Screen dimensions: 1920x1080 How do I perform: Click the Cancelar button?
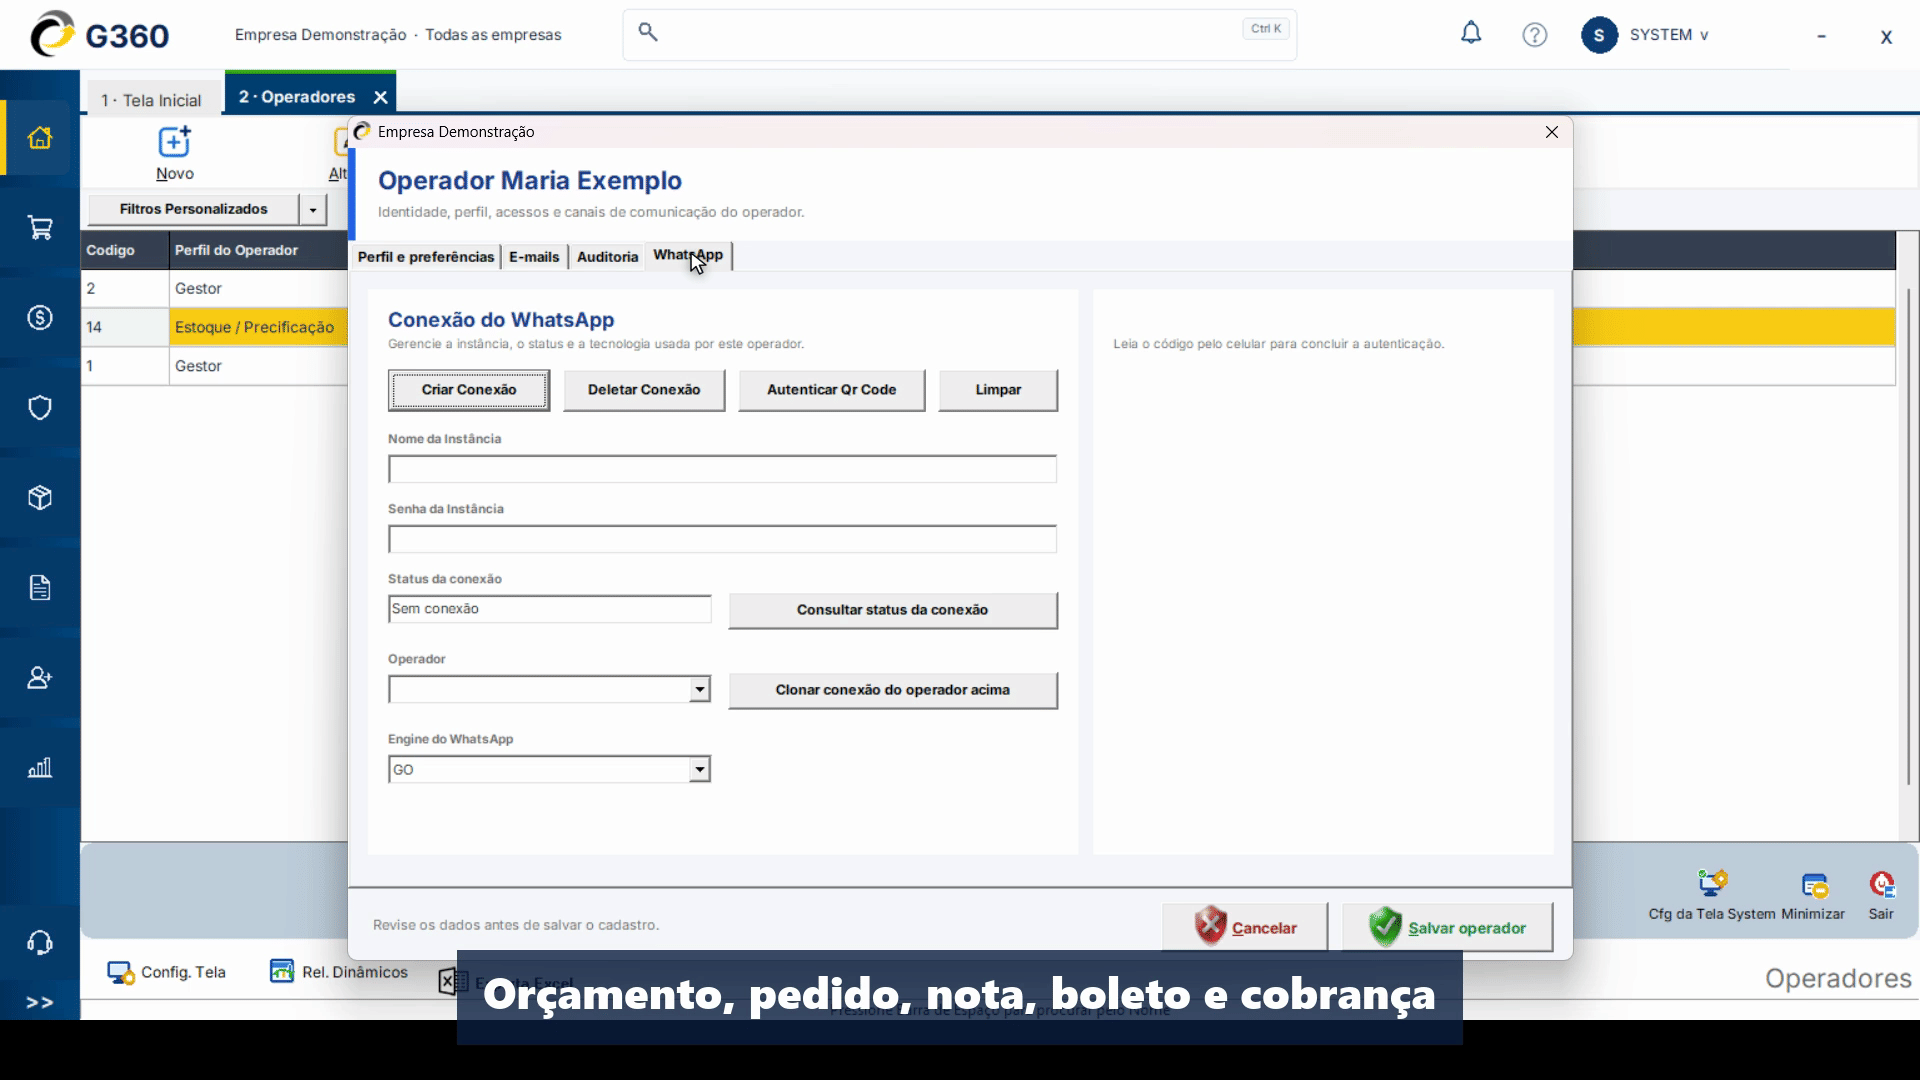tap(1245, 927)
